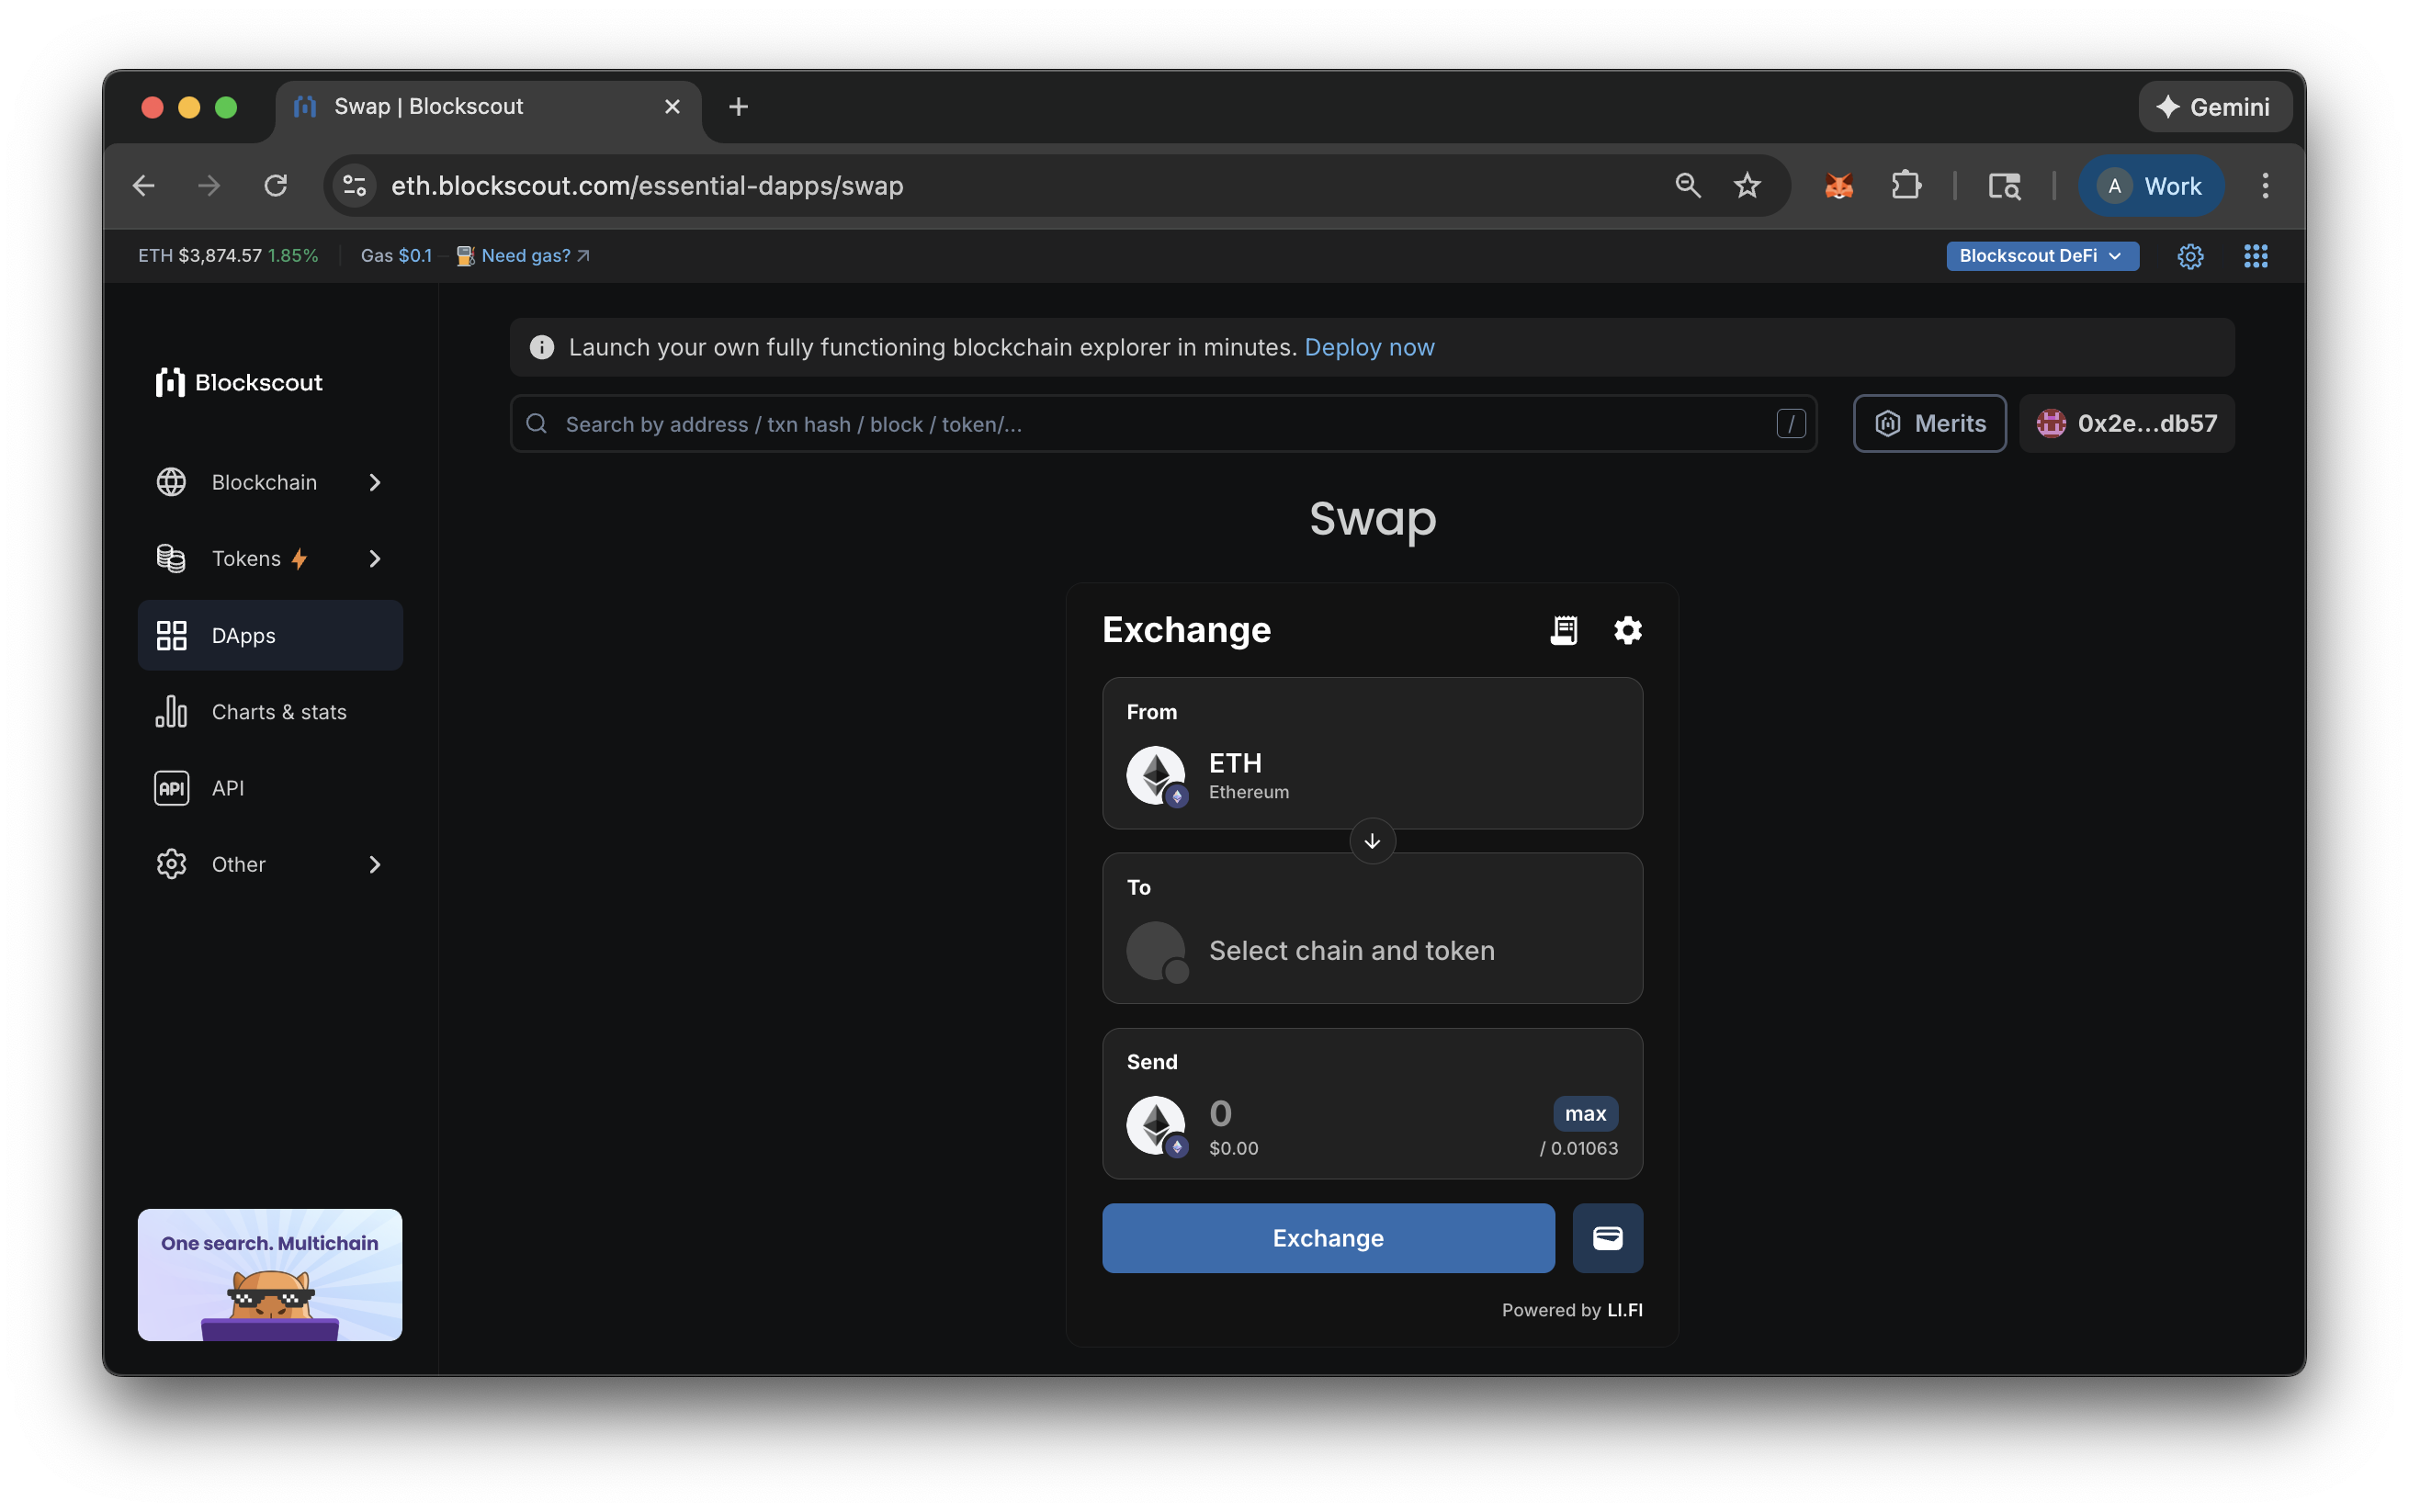Open the MetaMask extension icon
The width and height of the screenshot is (2409, 1512).
pyautogui.click(x=1838, y=185)
